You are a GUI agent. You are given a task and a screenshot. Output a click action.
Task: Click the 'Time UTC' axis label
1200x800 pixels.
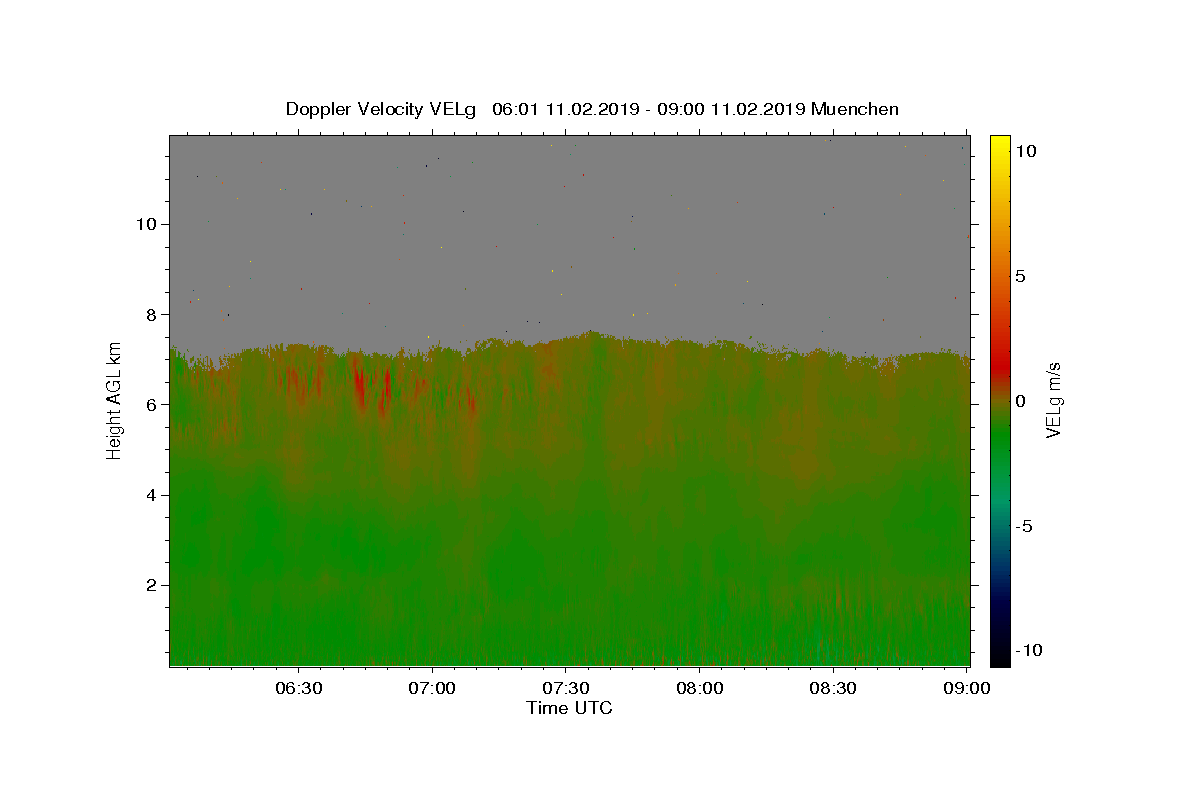click(x=569, y=708)
